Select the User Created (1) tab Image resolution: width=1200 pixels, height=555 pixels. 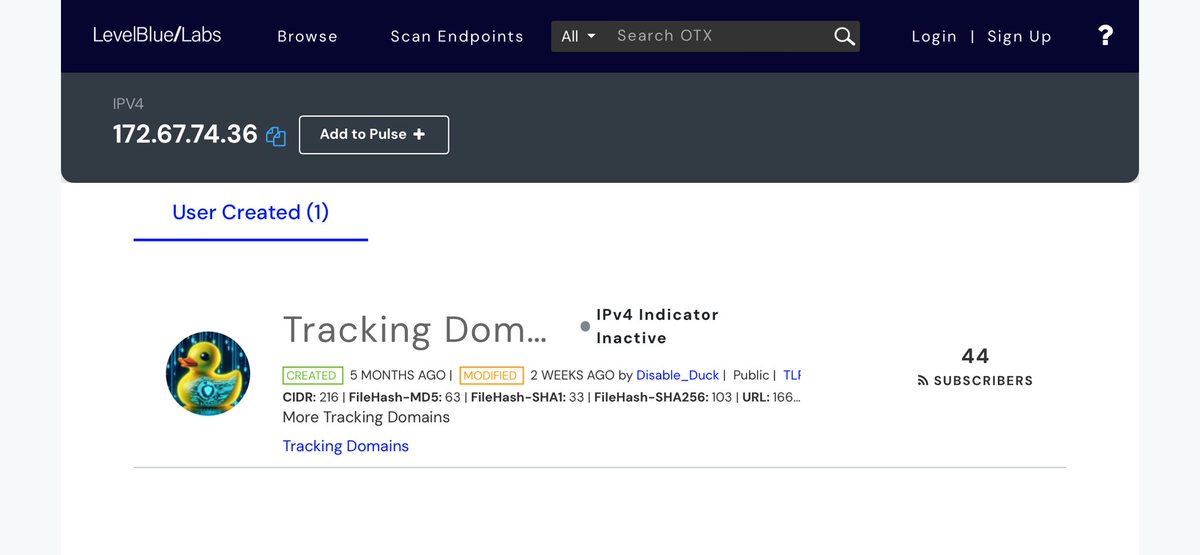pos(250,212)
